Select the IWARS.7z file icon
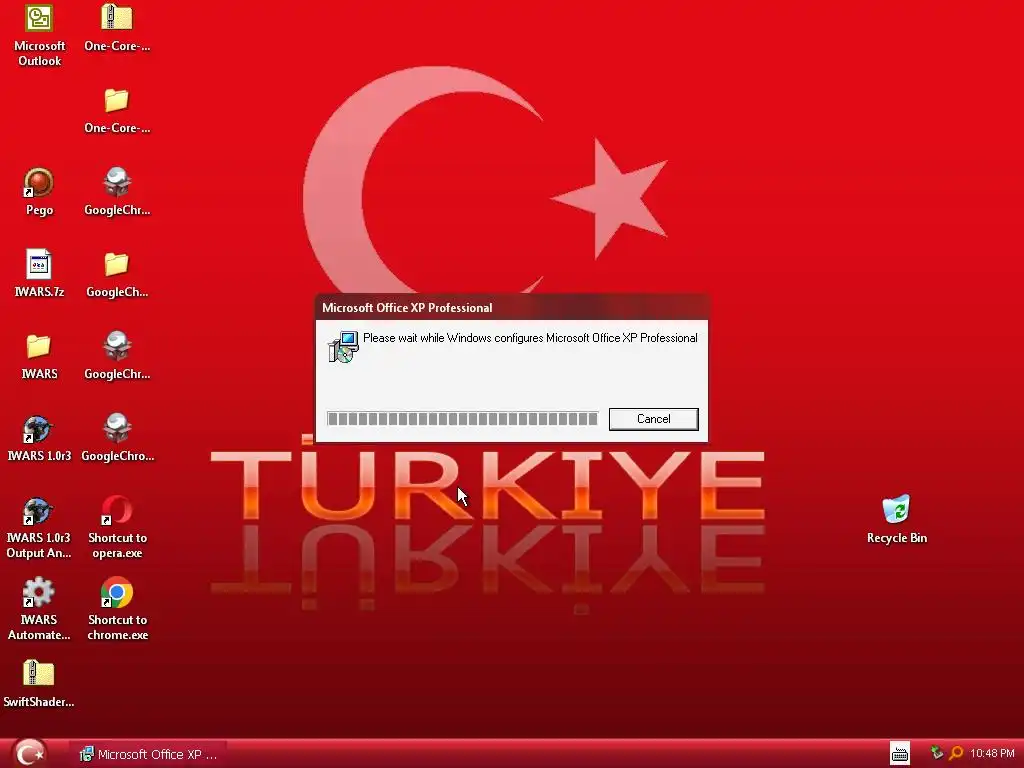 [39, 264]
